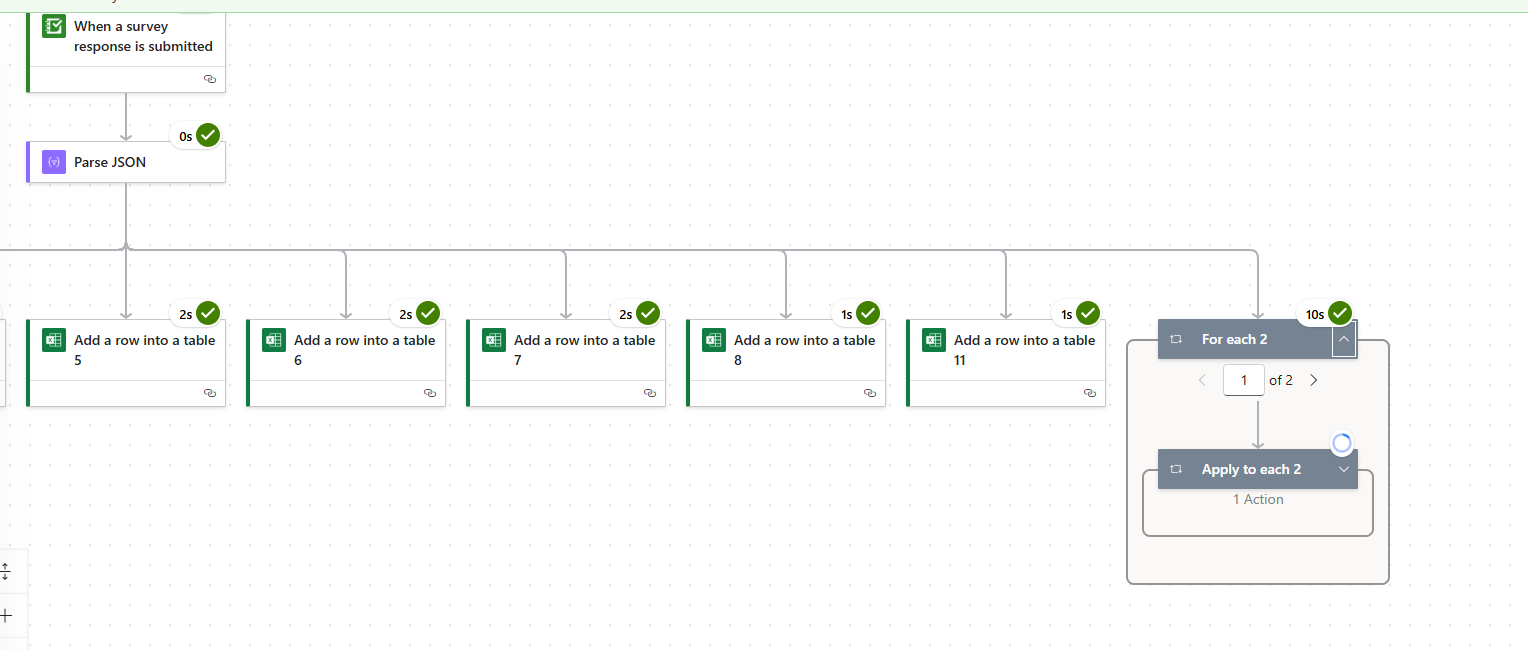This screenshot has height=650, width=1528.
Task: Go to next iteration of For each 2
Action: [1314, 380]
